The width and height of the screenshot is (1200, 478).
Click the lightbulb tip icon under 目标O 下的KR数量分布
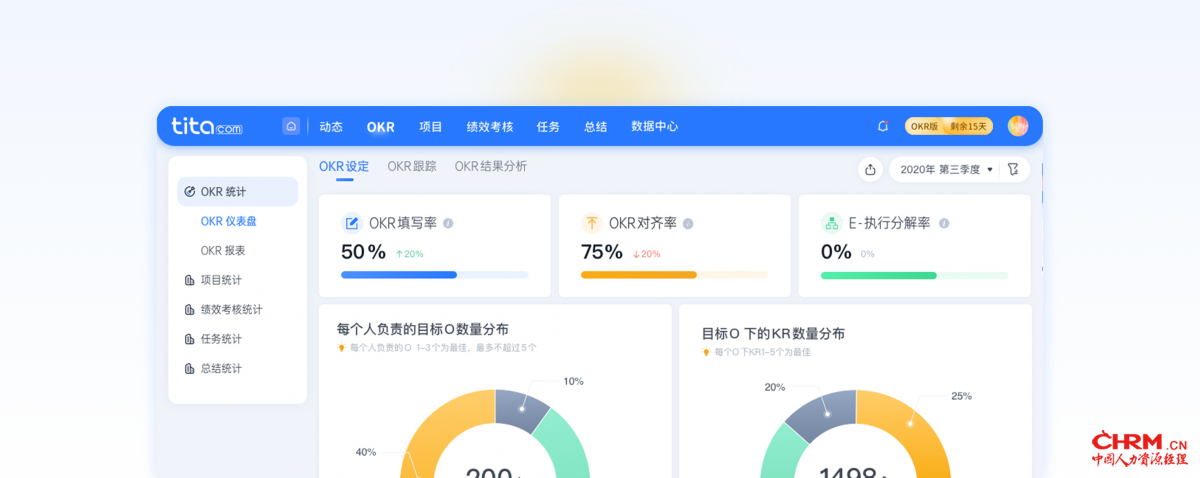(x=706, y=352)
